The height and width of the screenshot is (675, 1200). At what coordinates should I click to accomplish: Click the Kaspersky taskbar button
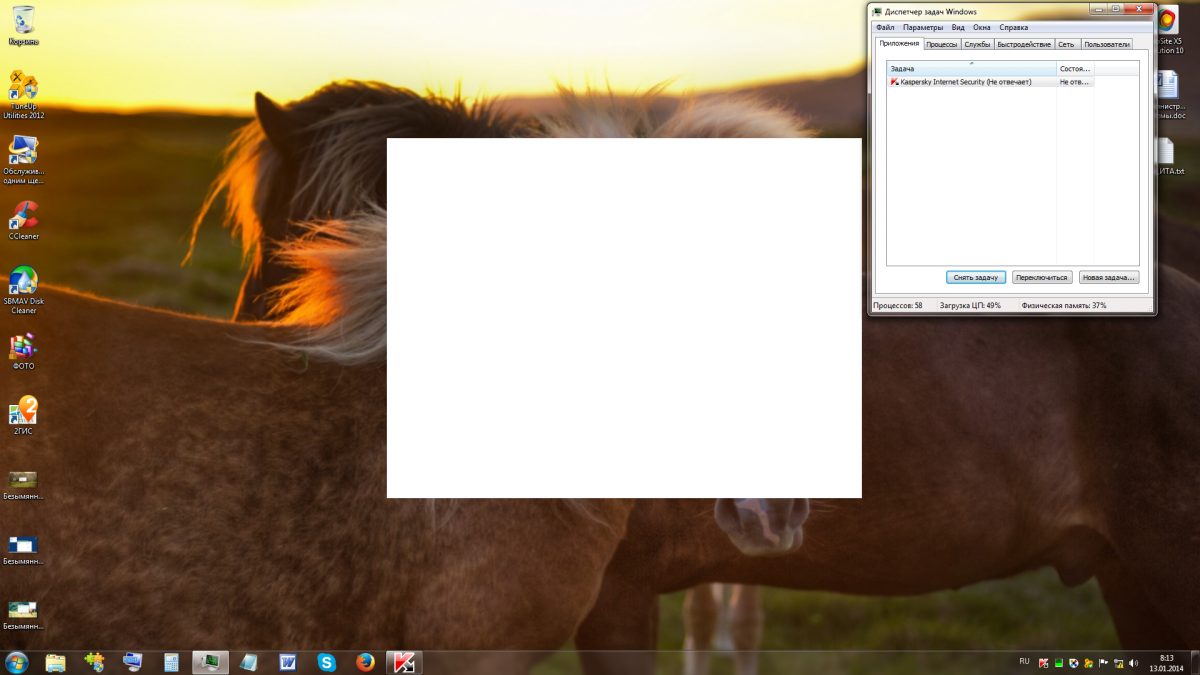pyautogui.click(x=404, y=662)
